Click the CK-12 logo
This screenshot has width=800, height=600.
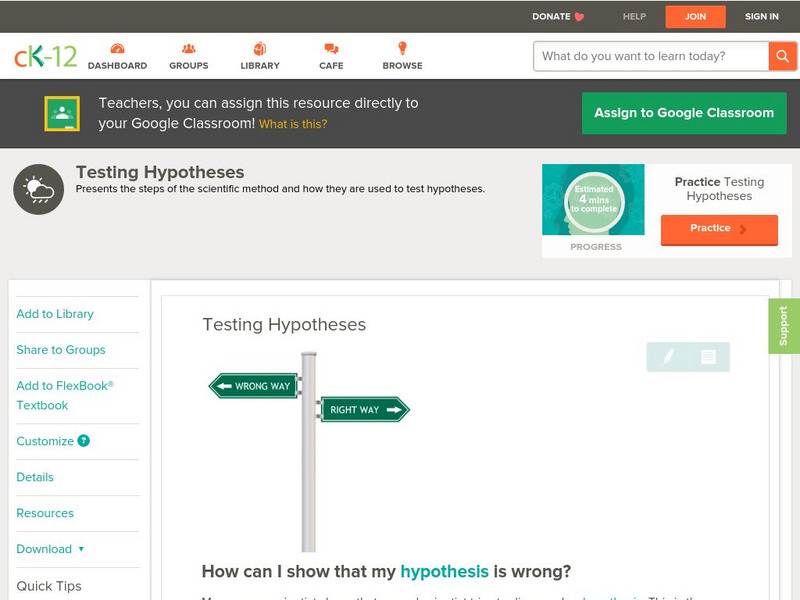(x=46, y=56)
